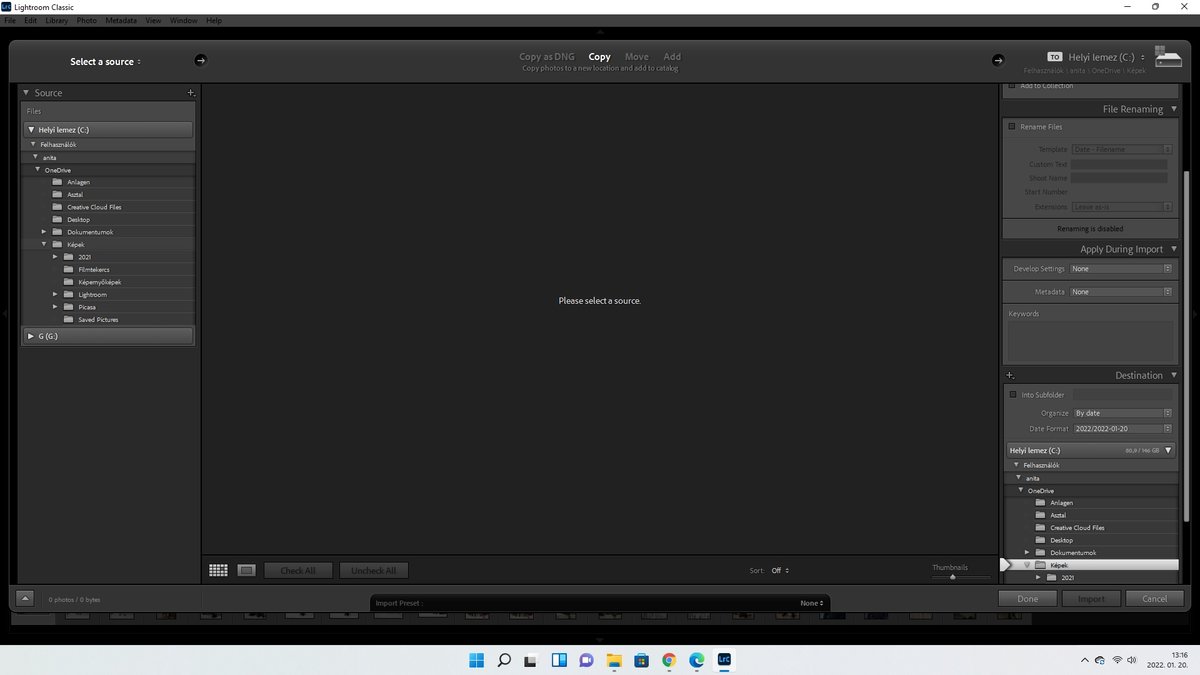Collapse the Source panel header triangle

(26, 93)
